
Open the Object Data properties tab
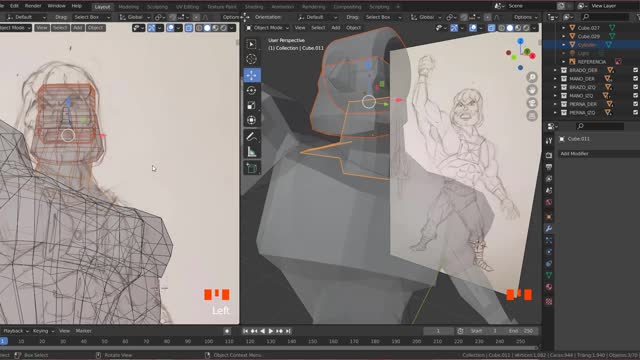coord(549,275)
